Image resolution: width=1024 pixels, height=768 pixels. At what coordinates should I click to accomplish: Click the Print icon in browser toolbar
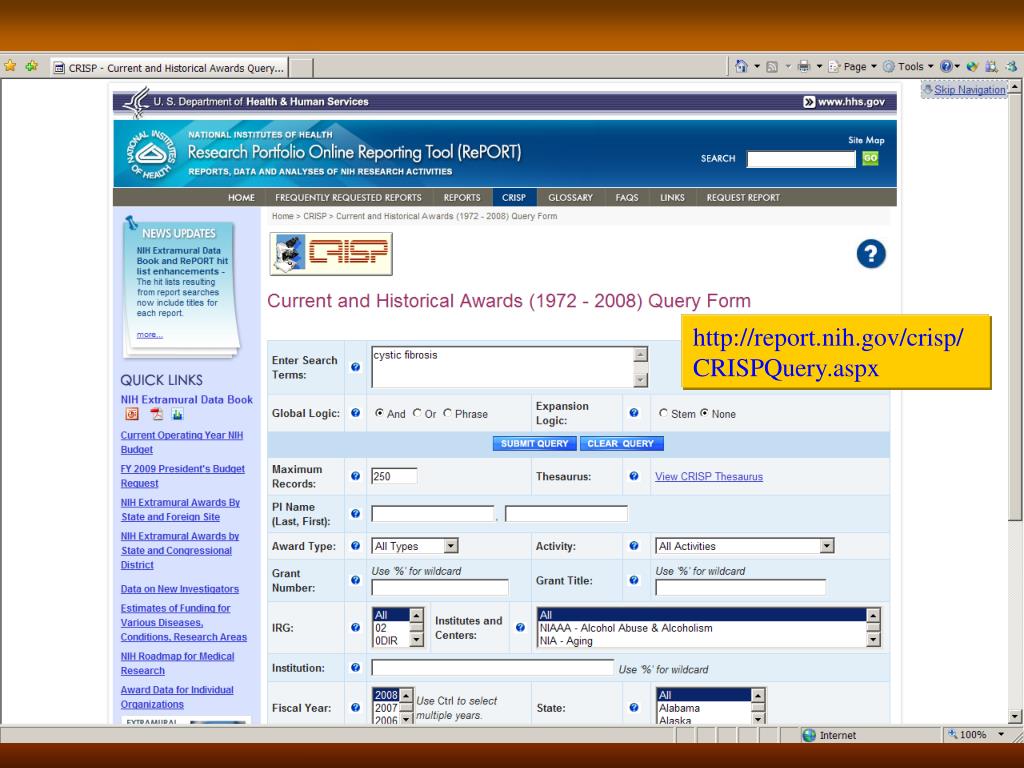coord(804,67)
